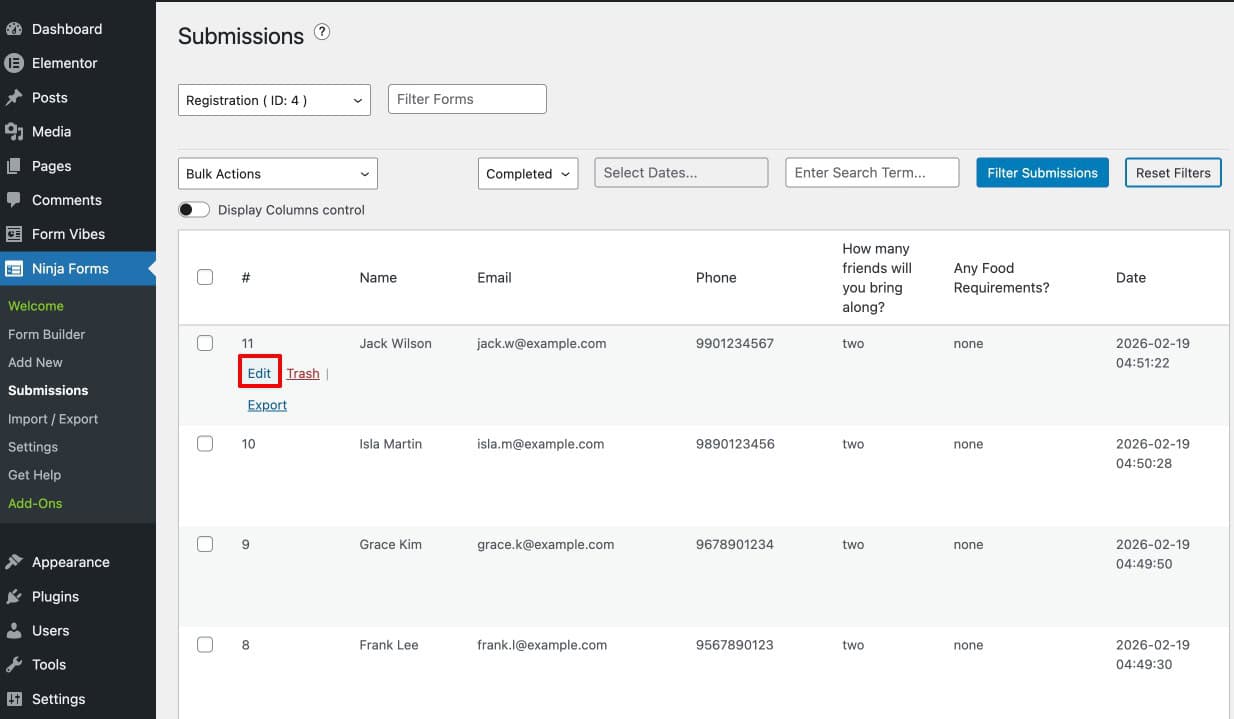This screenshot has height=719, width=1234.
Task: Toggle the Display Columns control switch
Action: tap(194, 210)
